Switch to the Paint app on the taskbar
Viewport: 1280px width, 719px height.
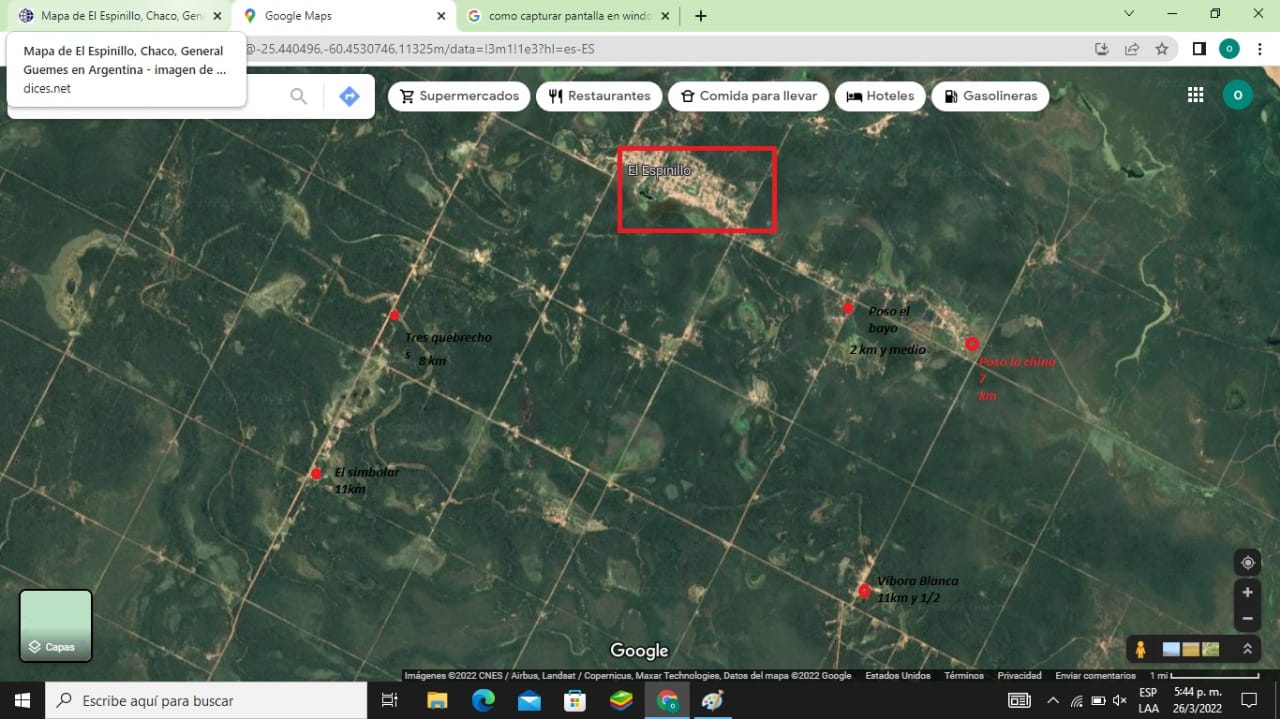pos(712,701)
